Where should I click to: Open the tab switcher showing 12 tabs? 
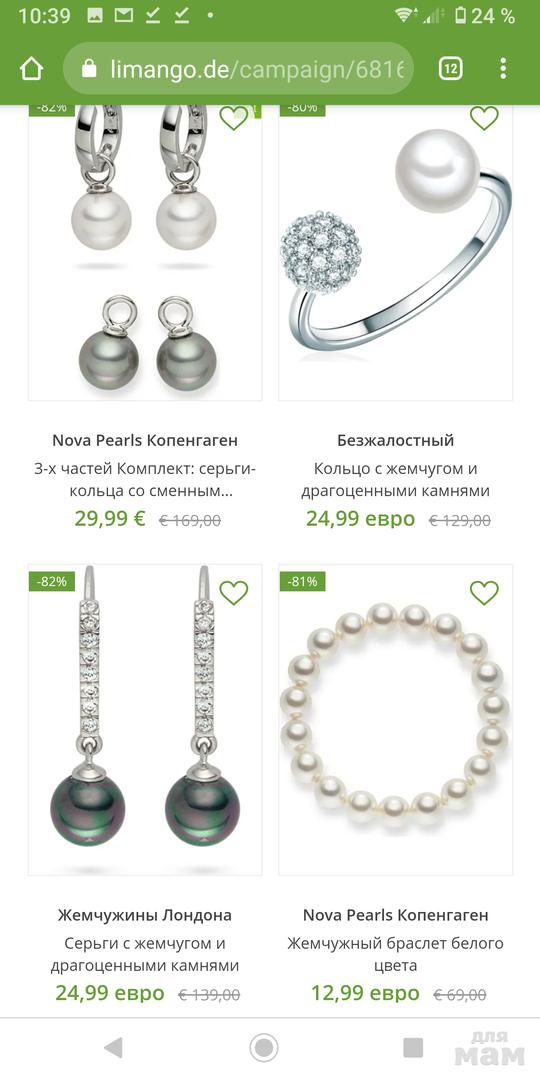click(450, 69)
